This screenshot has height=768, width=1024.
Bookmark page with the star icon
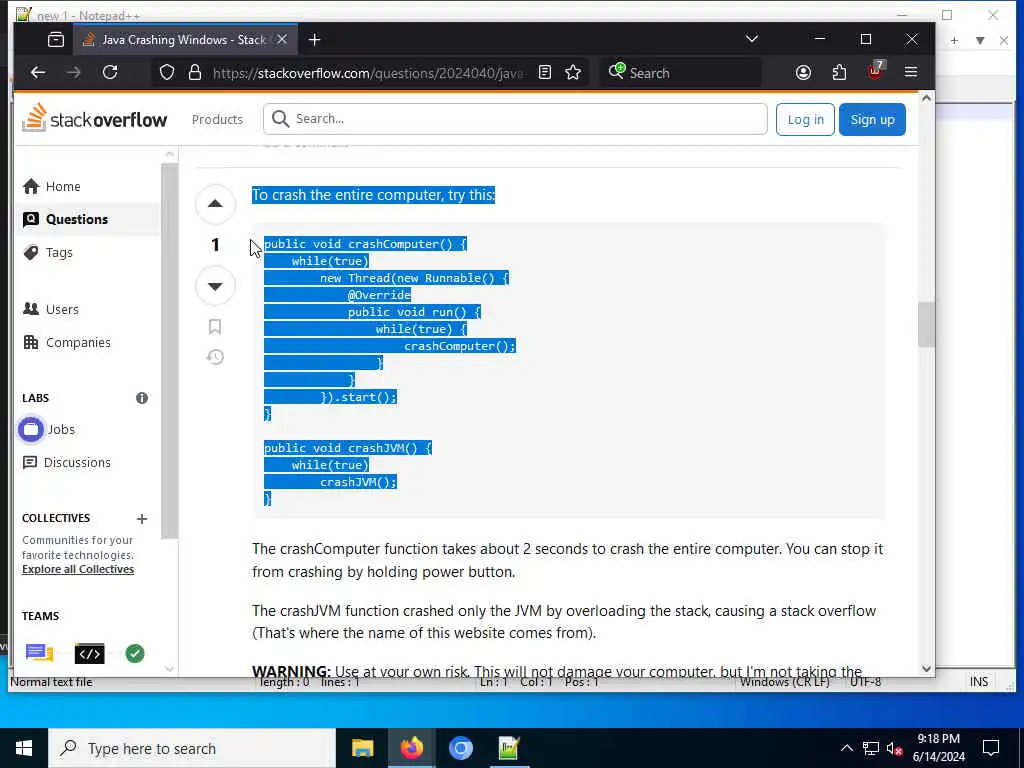pos(573,72)
